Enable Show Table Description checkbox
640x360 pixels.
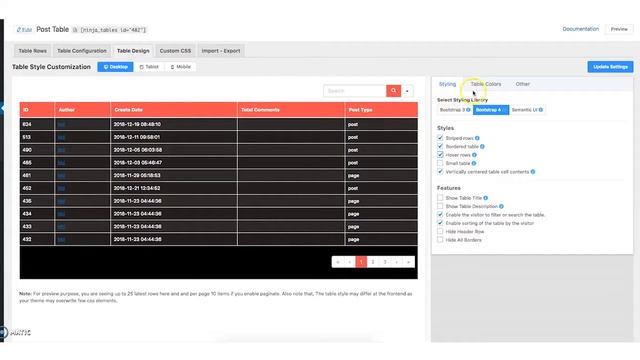pyautogui.click(x=440, y=206)
